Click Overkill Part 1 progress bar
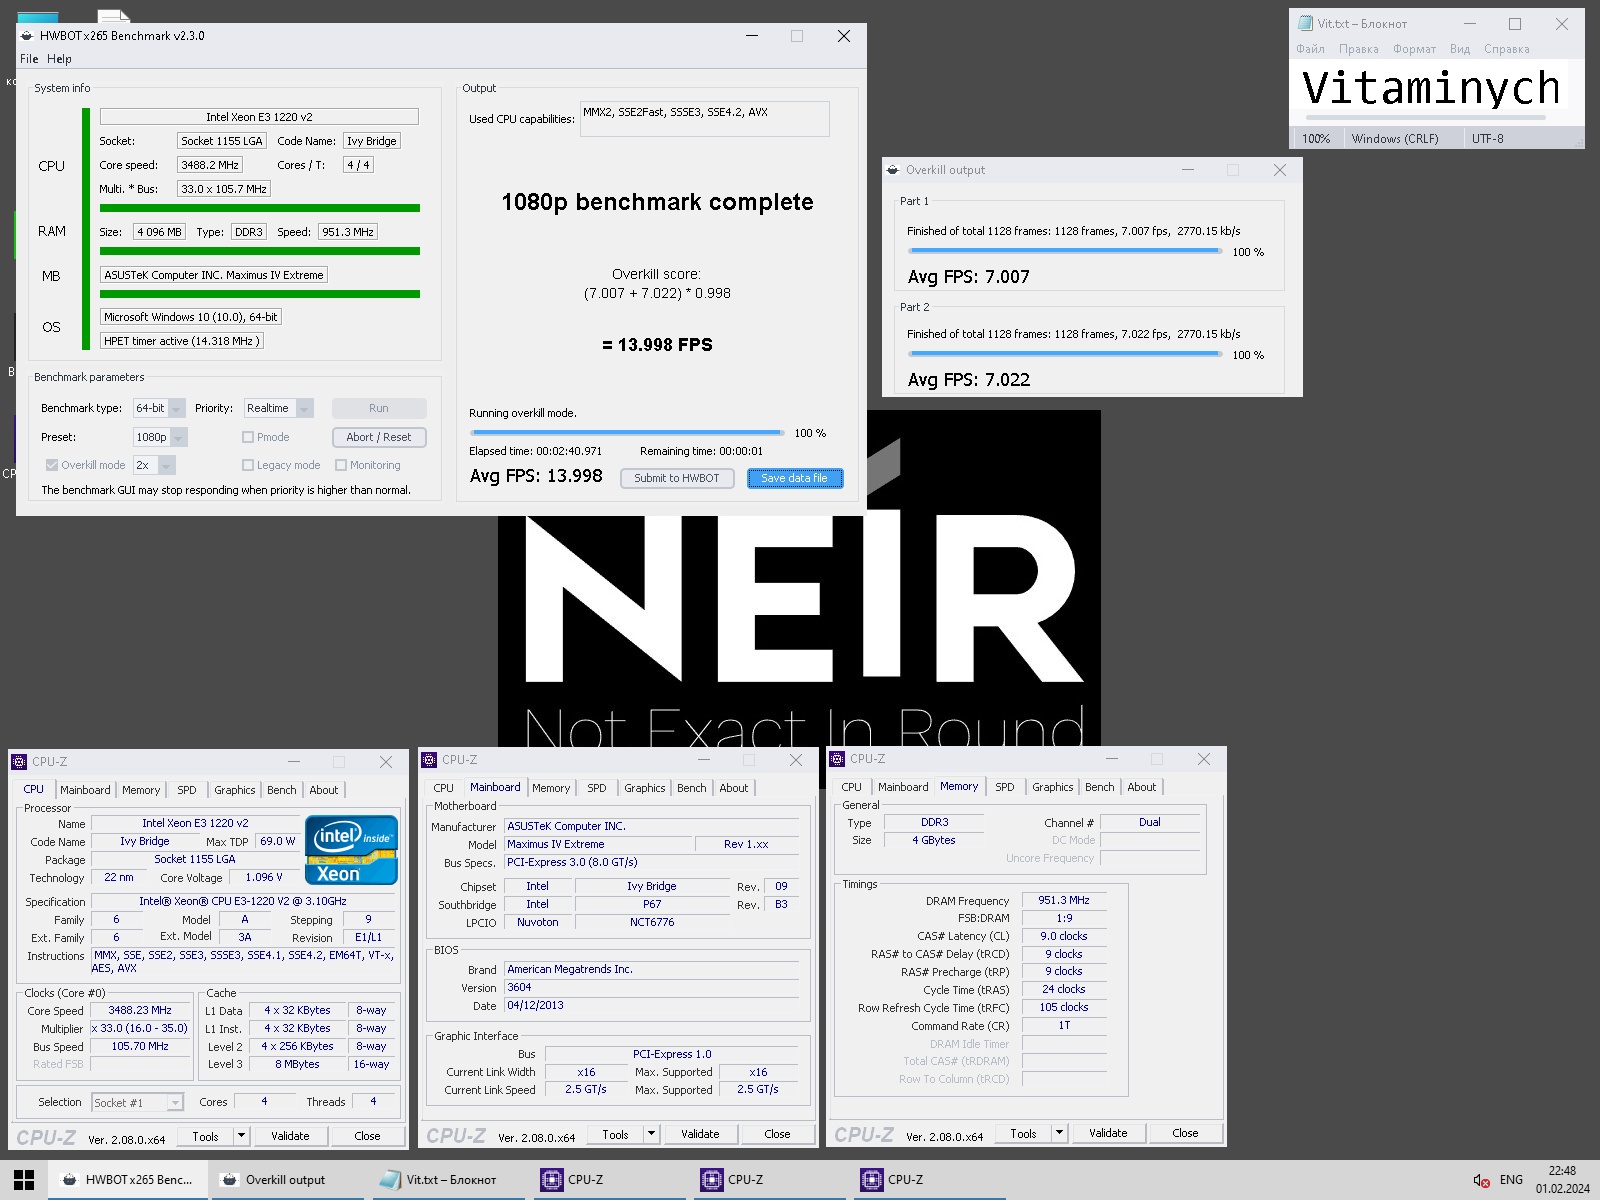 [x=1064, y=251]
